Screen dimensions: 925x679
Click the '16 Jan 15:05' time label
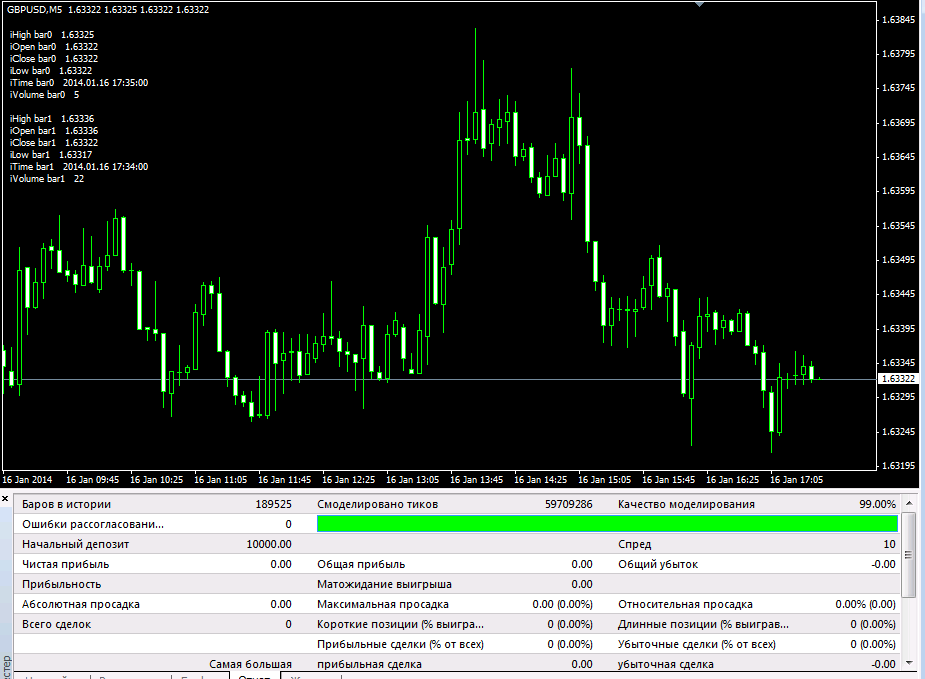pyautogui.click(x=605, y=480)
